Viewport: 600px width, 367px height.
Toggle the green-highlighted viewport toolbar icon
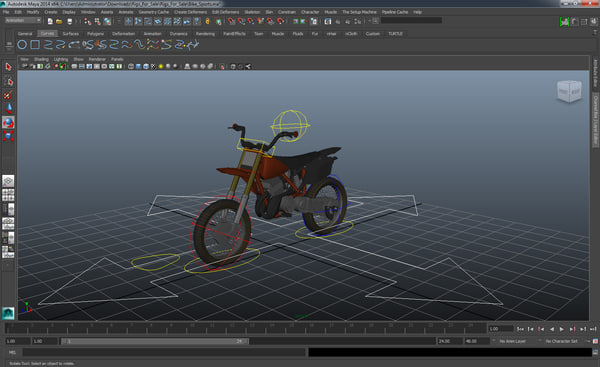pyautogui.click(x=62, y=67)
